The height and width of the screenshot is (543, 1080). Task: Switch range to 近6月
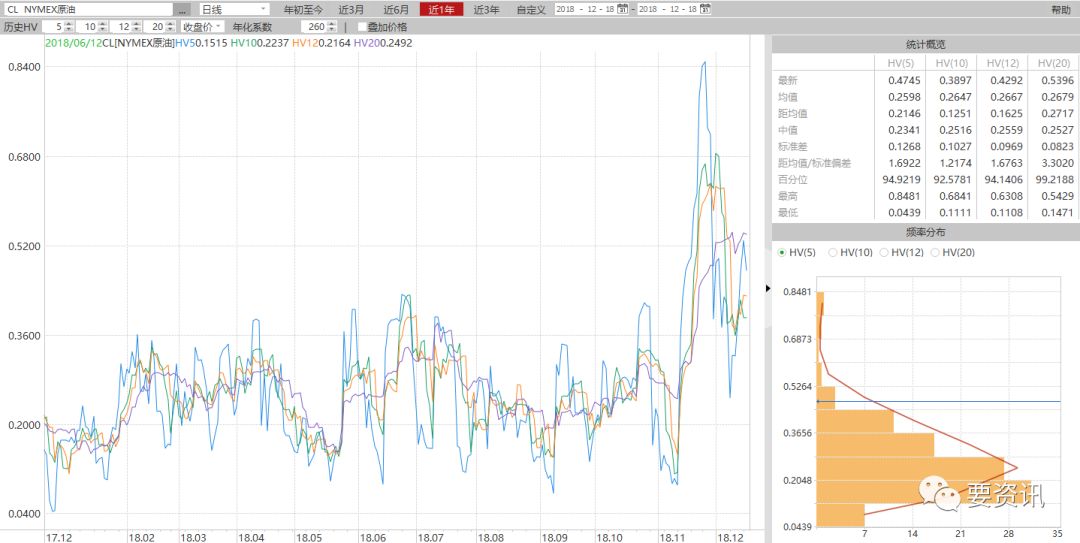pyautogui.click(x=395, y=10)
